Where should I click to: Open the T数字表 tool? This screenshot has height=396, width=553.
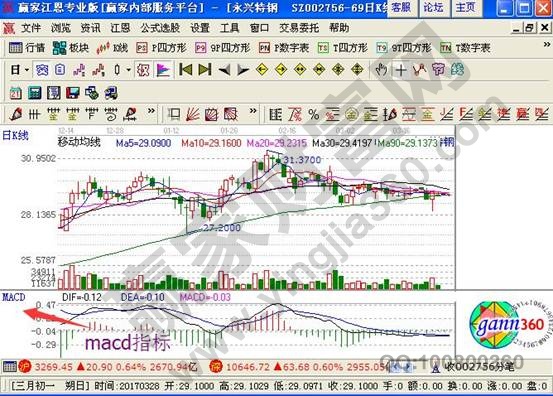(465, 48)
